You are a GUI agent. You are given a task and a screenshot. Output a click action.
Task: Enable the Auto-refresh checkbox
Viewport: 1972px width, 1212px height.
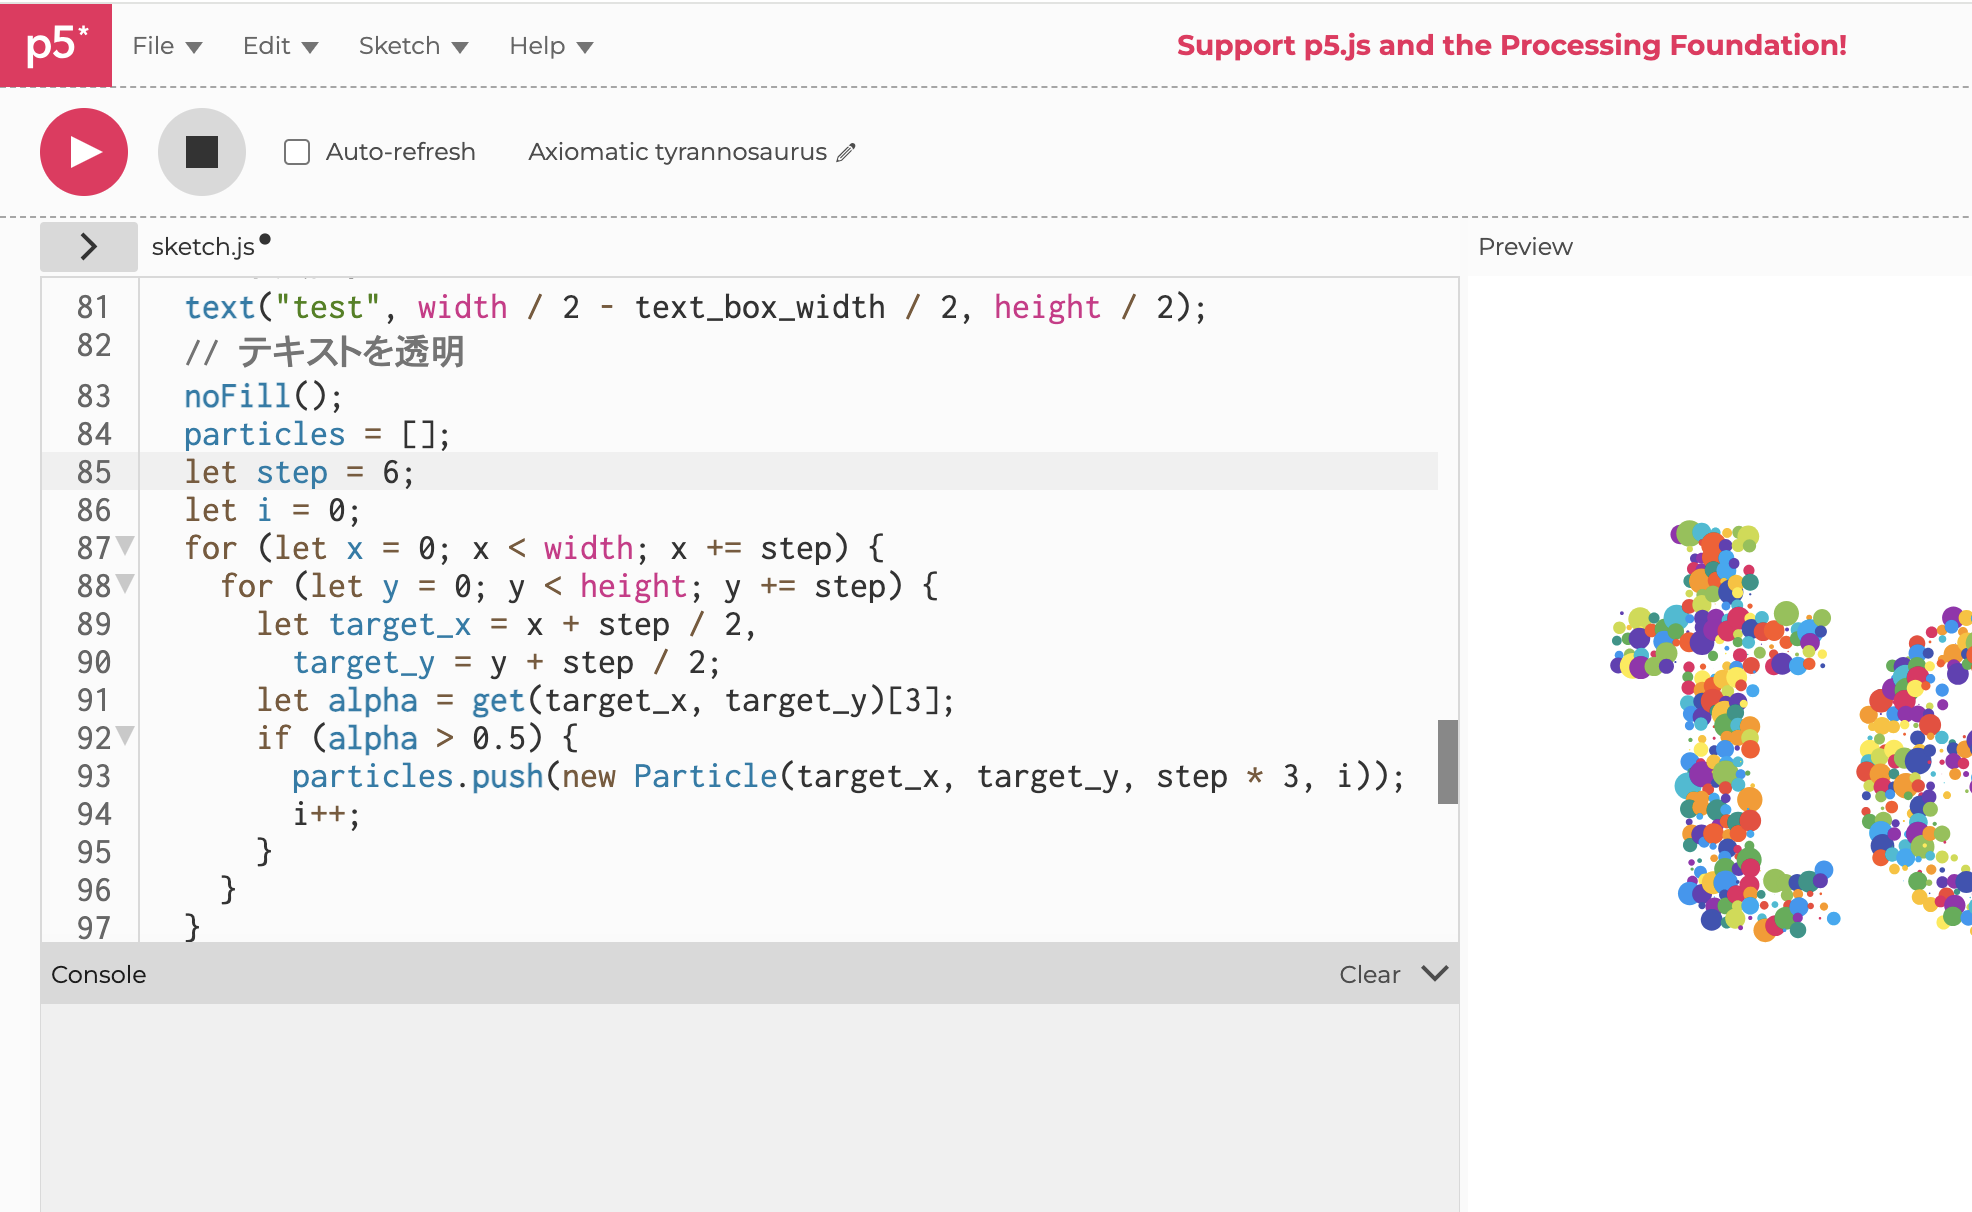coord(296,152)
